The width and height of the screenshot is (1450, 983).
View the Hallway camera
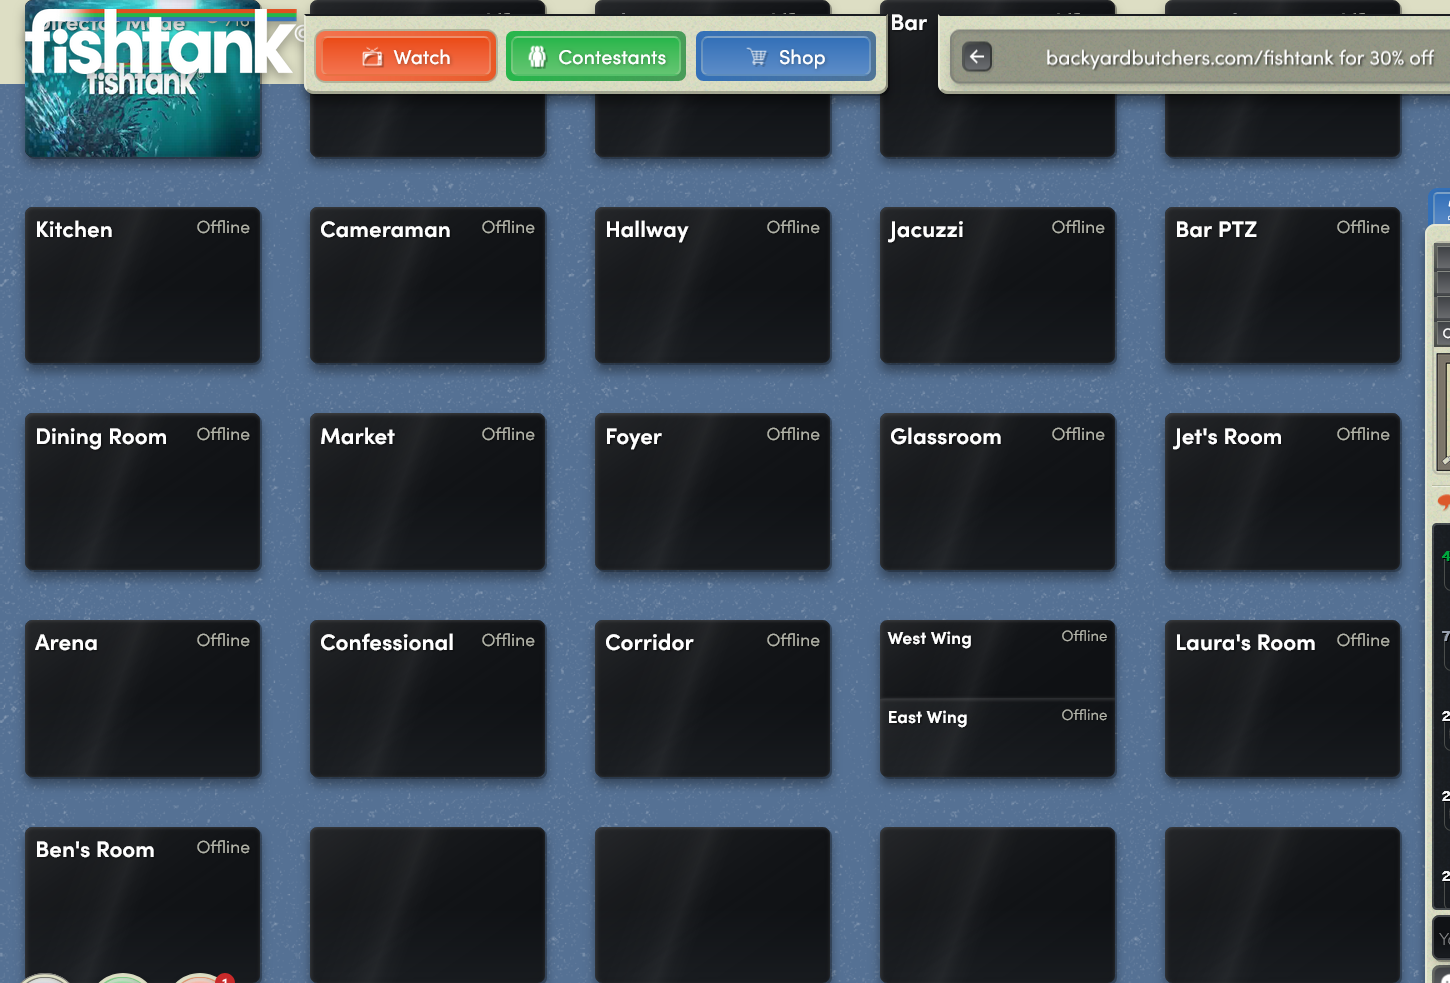(x=713, y=285)
